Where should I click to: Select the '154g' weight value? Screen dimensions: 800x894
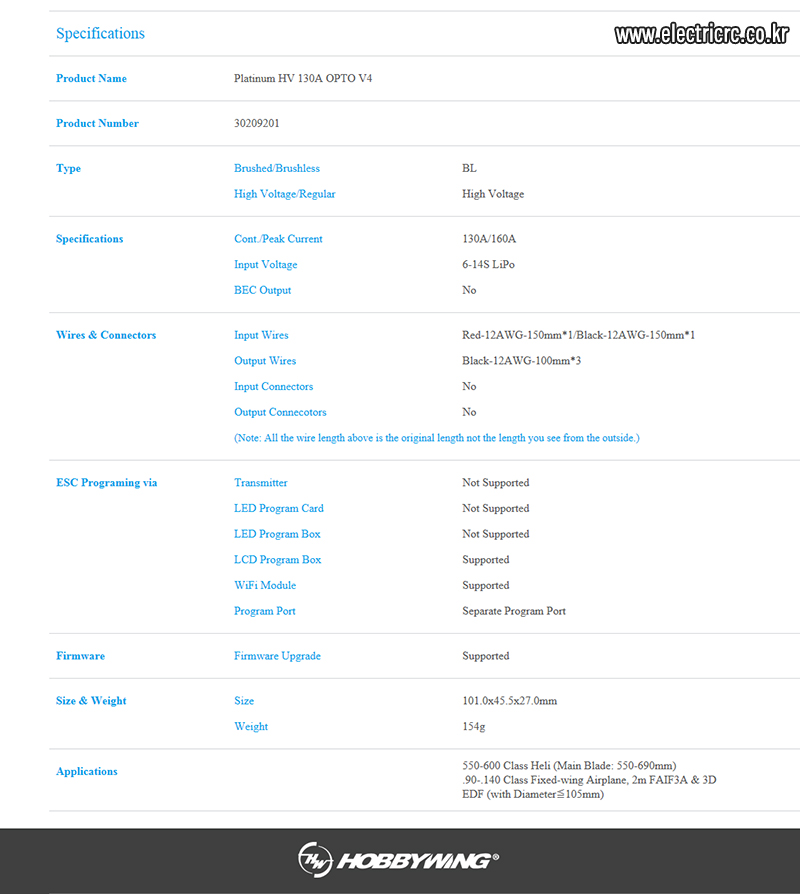coord(473,727)
